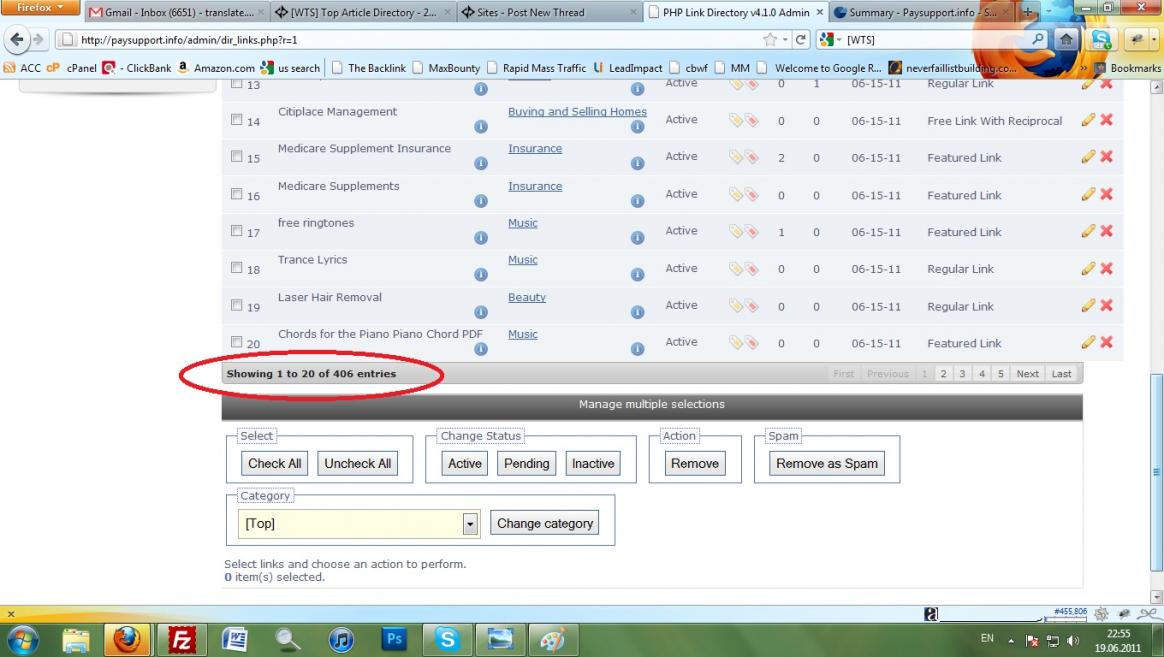The width and height of the screenshot is (1164, 657).
Task: Open Buying and Selling Homes category link
Action: click(577, 111)
